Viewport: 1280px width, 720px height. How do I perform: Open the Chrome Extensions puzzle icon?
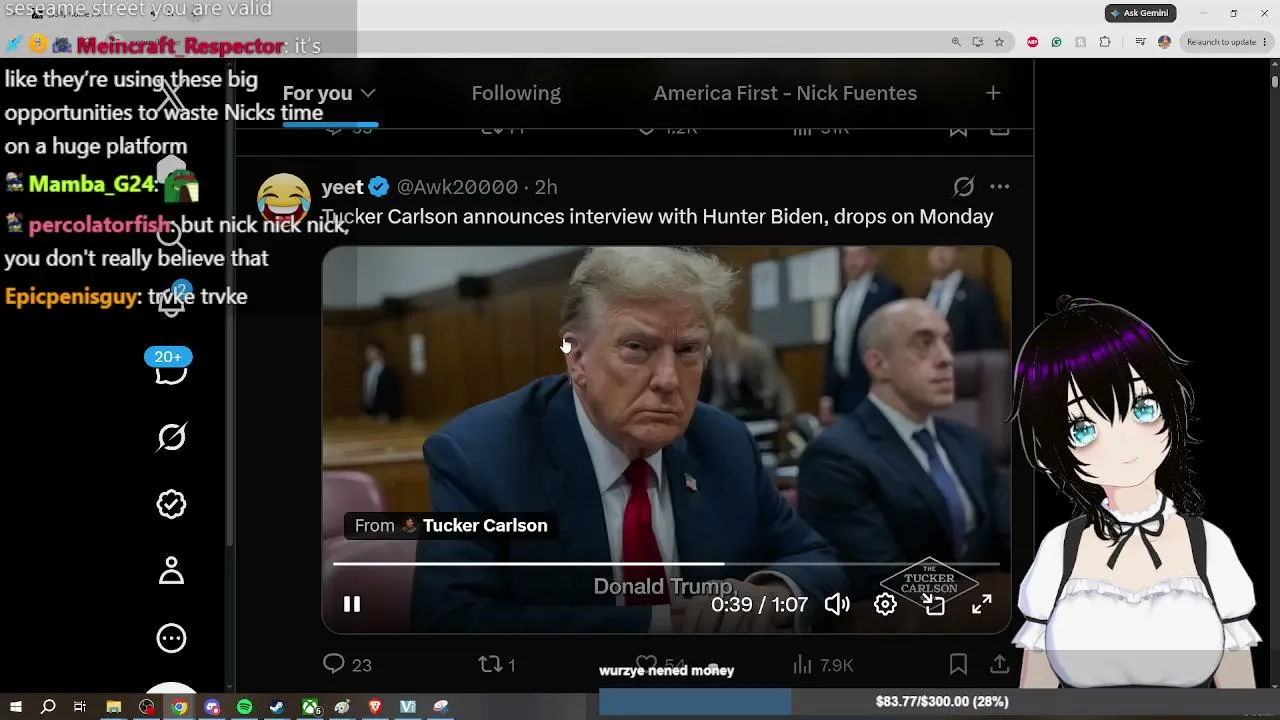click(1105, 42)
